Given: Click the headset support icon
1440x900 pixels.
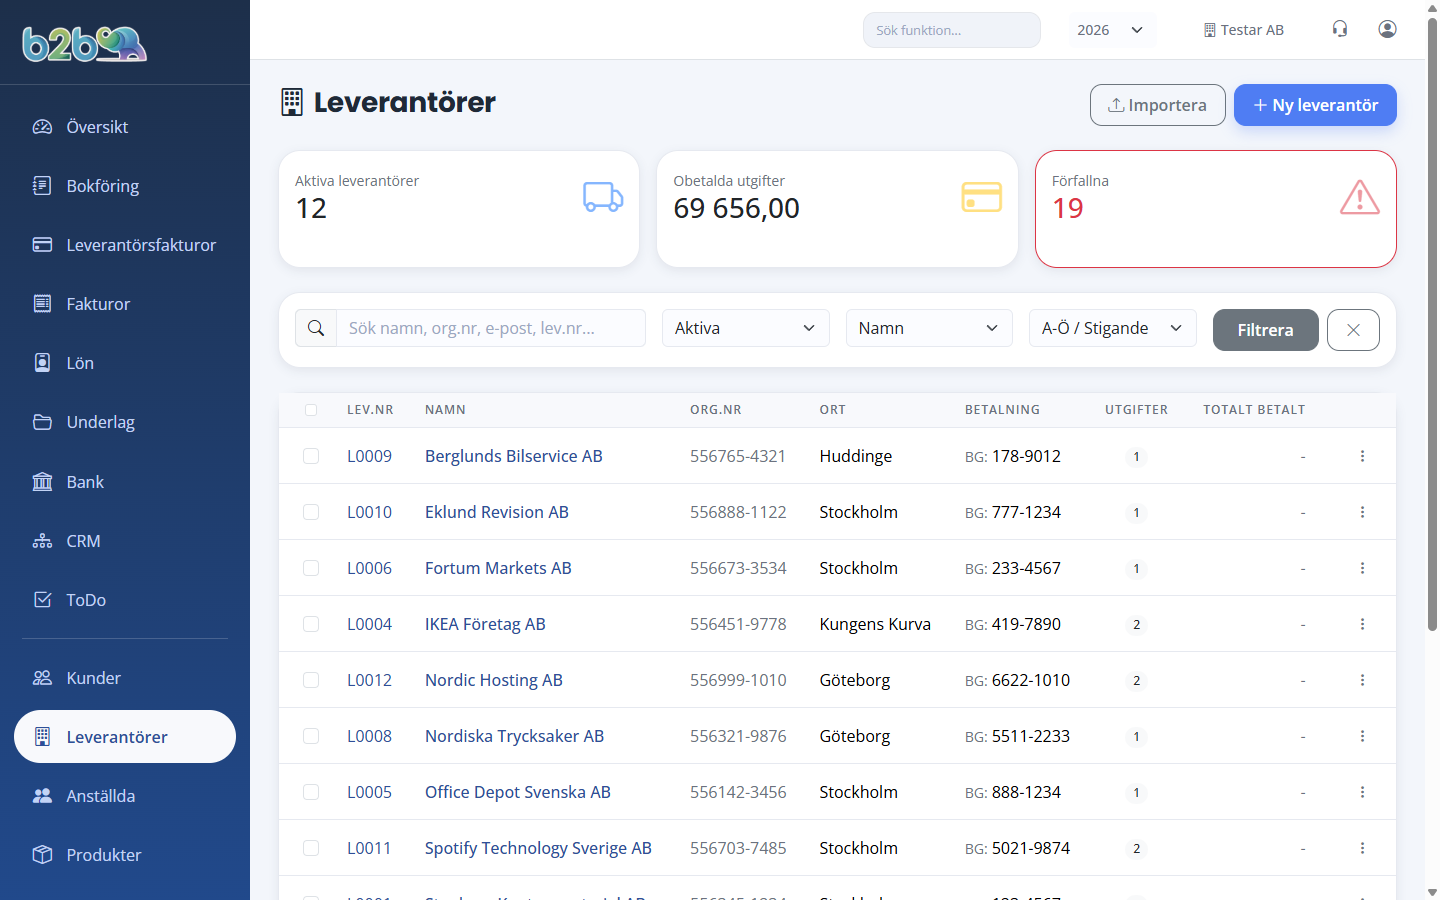Looking at the screenshot, I should click(x=1340, y=29).
